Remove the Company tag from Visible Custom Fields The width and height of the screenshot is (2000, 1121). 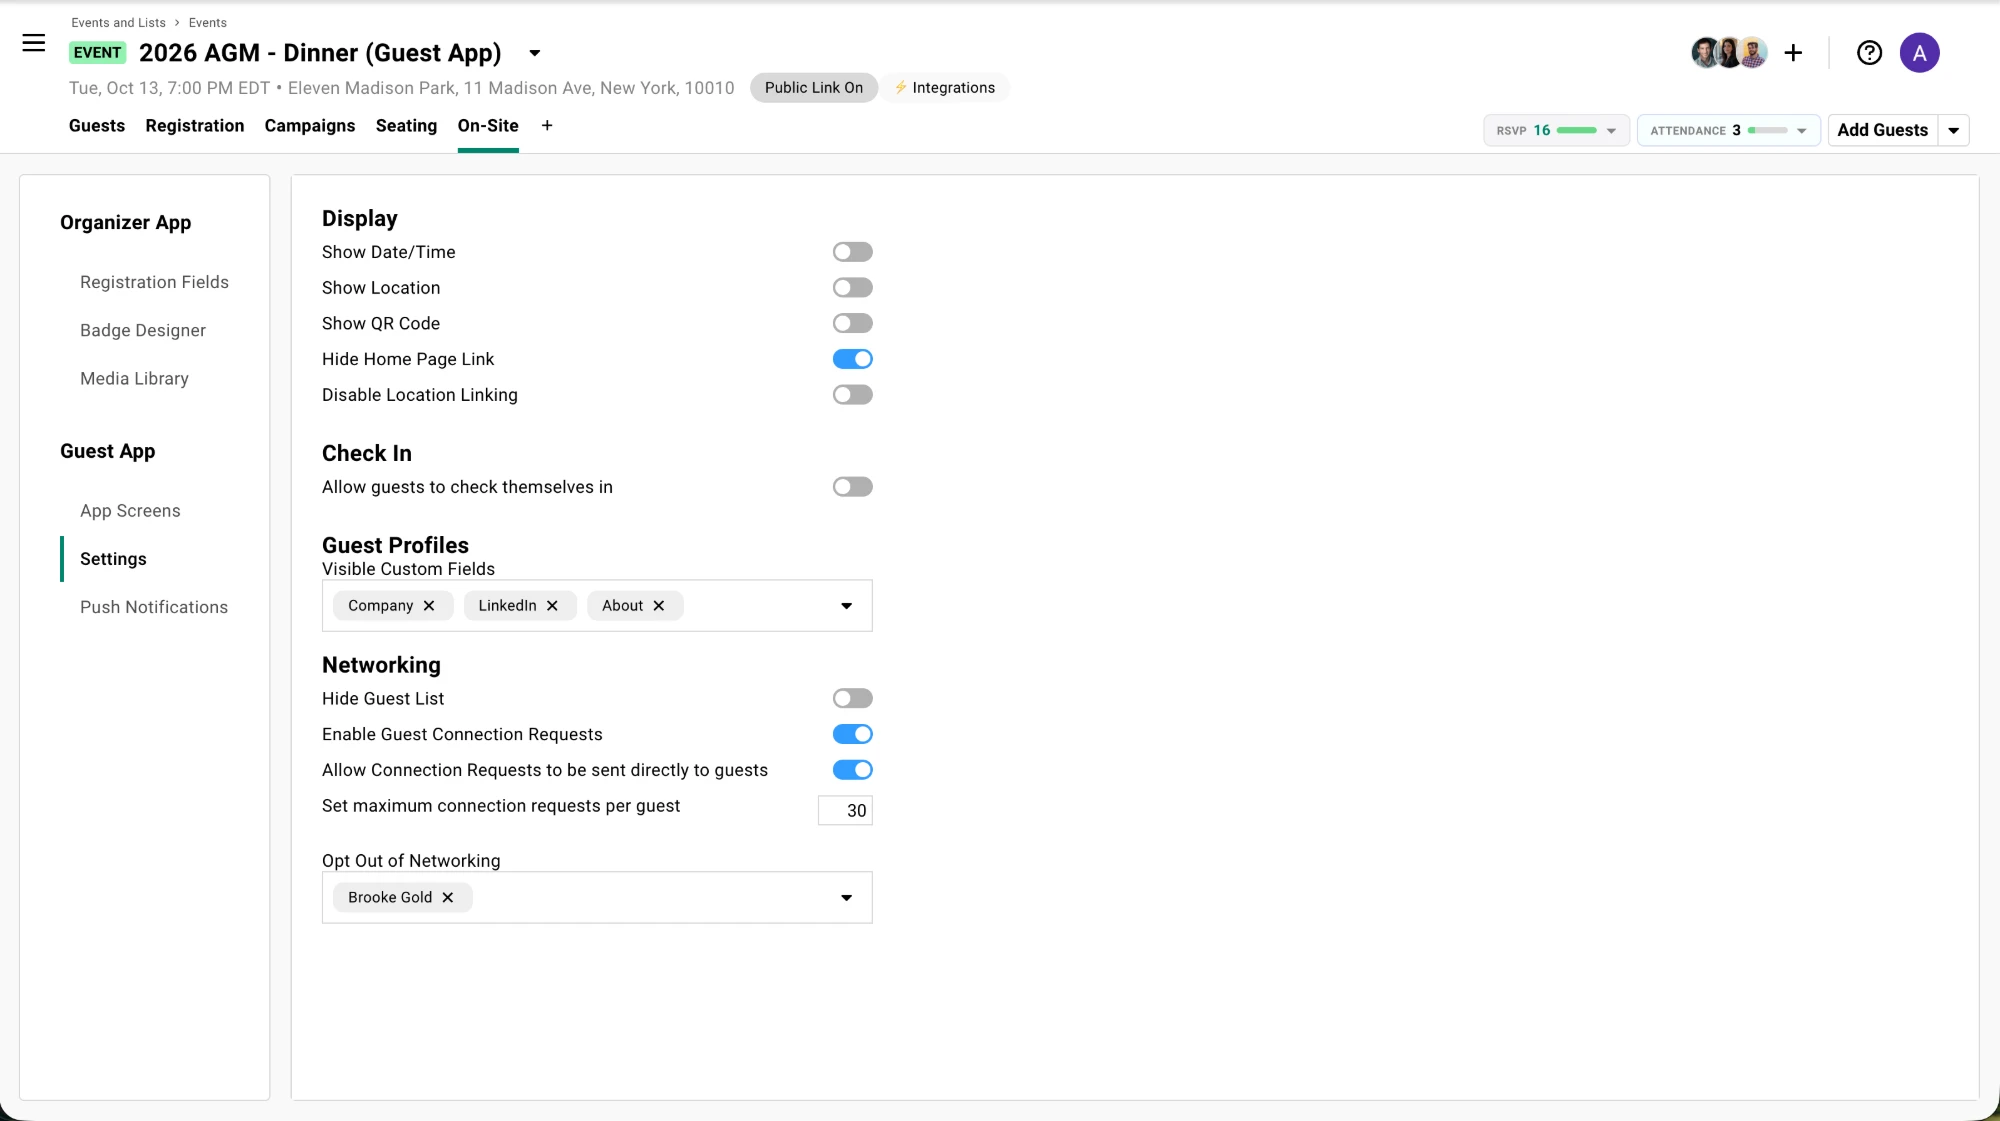(429, 606)
